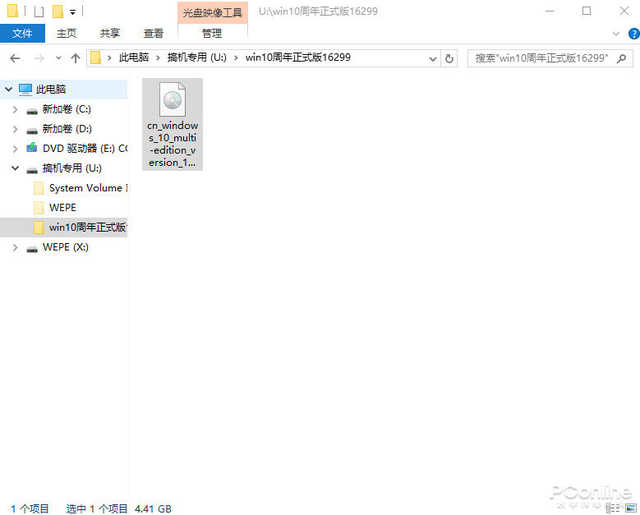This screenshot has width=640, height=515.
Task: Click the address bar folder icon
Action: coord(96,58)
